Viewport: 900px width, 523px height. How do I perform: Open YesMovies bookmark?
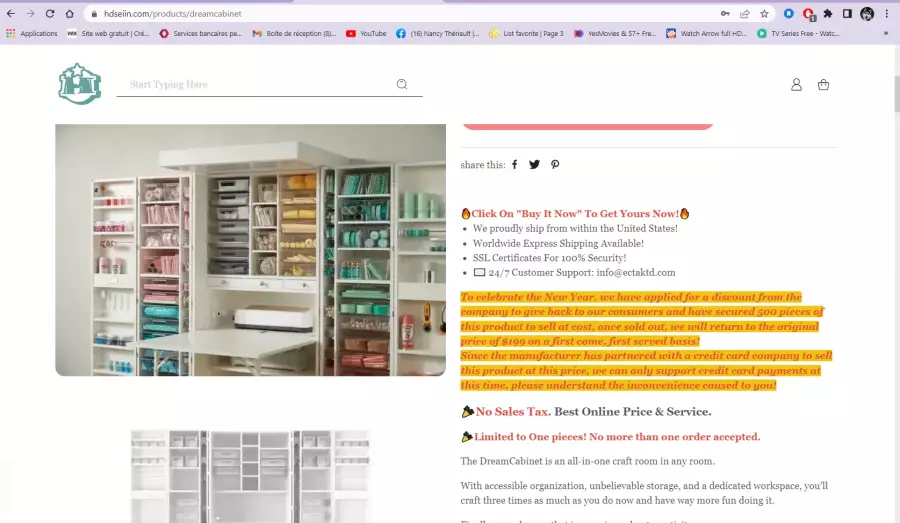tap(615, 34)
